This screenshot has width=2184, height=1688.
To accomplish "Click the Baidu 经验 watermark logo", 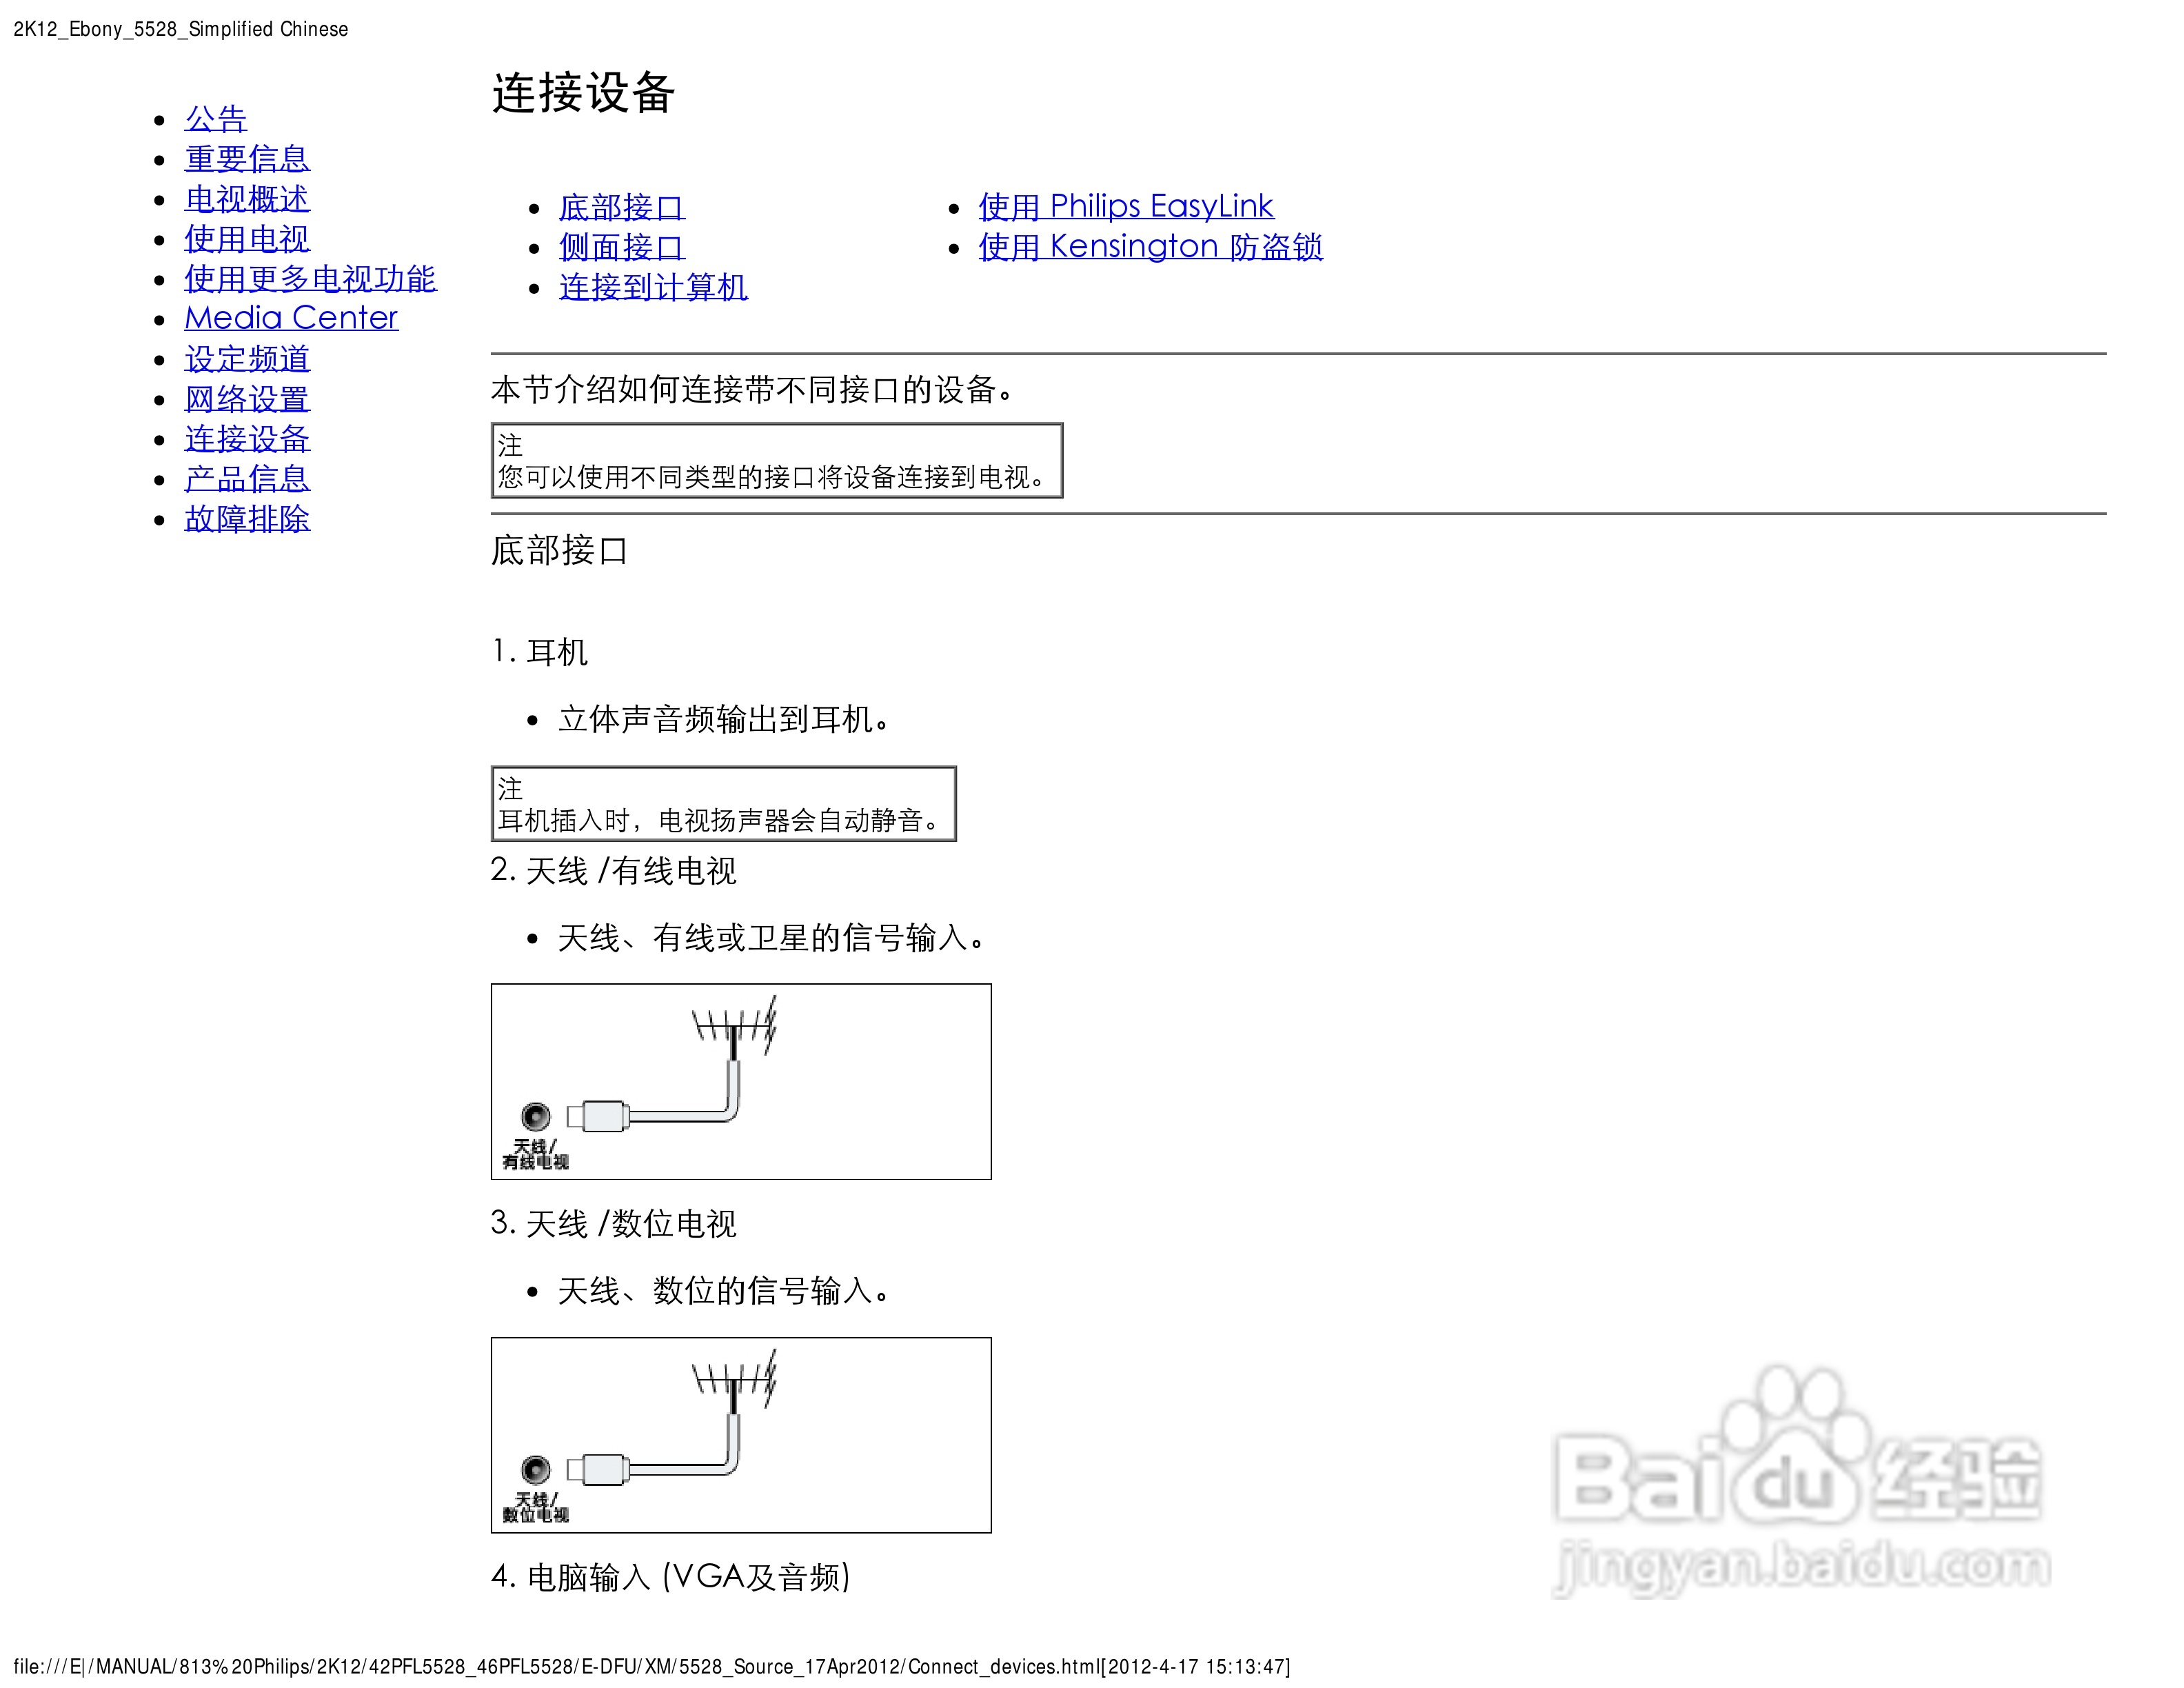I will [x=1800, y=1480].
